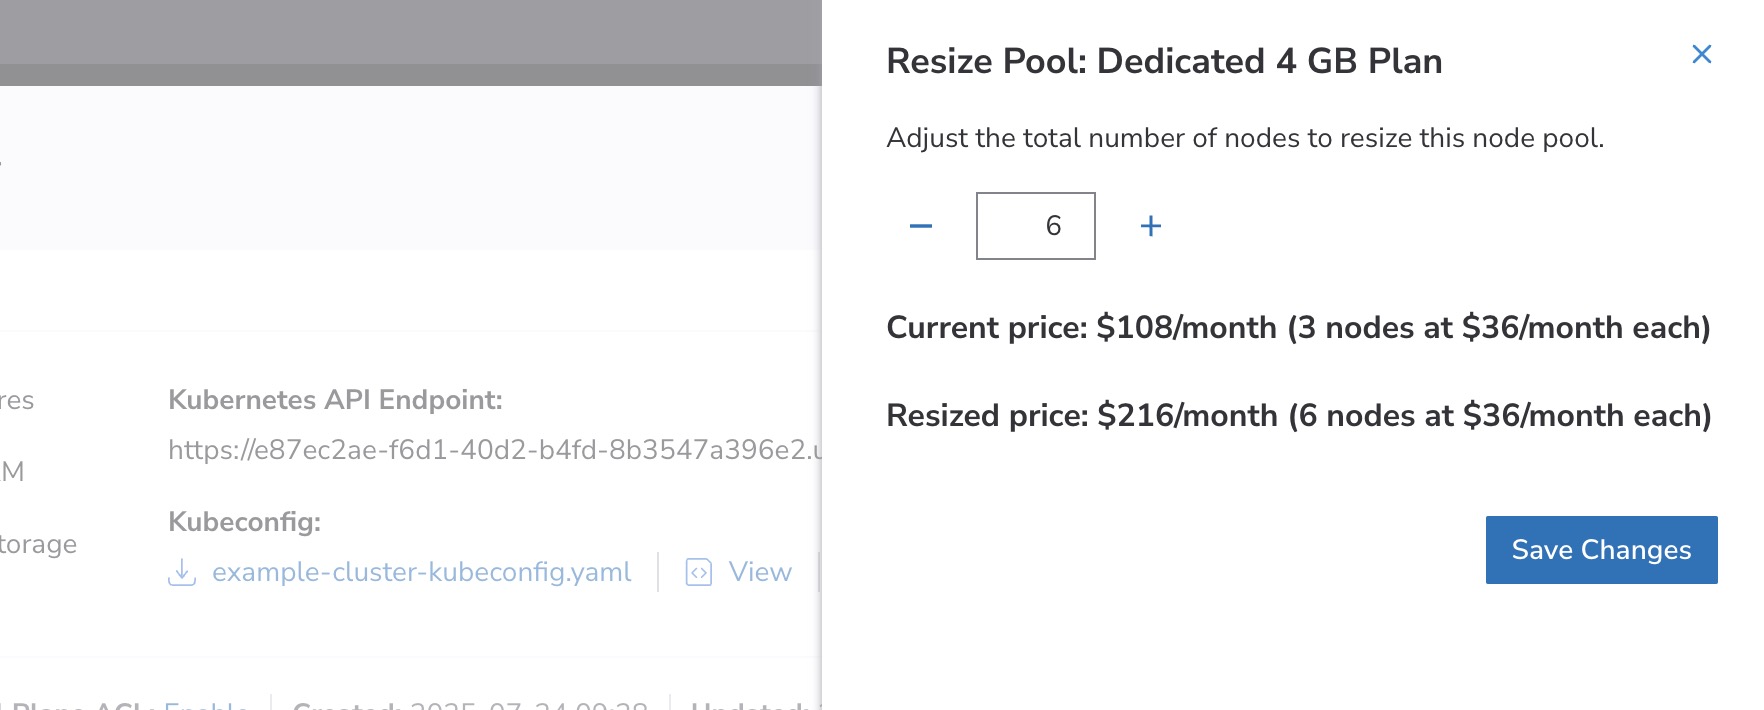Click the Kubernetes API Endpoint label
Viewport: 1764px width, 710px height.
(335, 400)
